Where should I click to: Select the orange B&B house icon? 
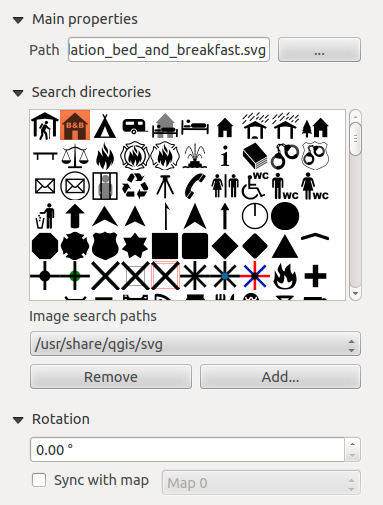[75, 125]
